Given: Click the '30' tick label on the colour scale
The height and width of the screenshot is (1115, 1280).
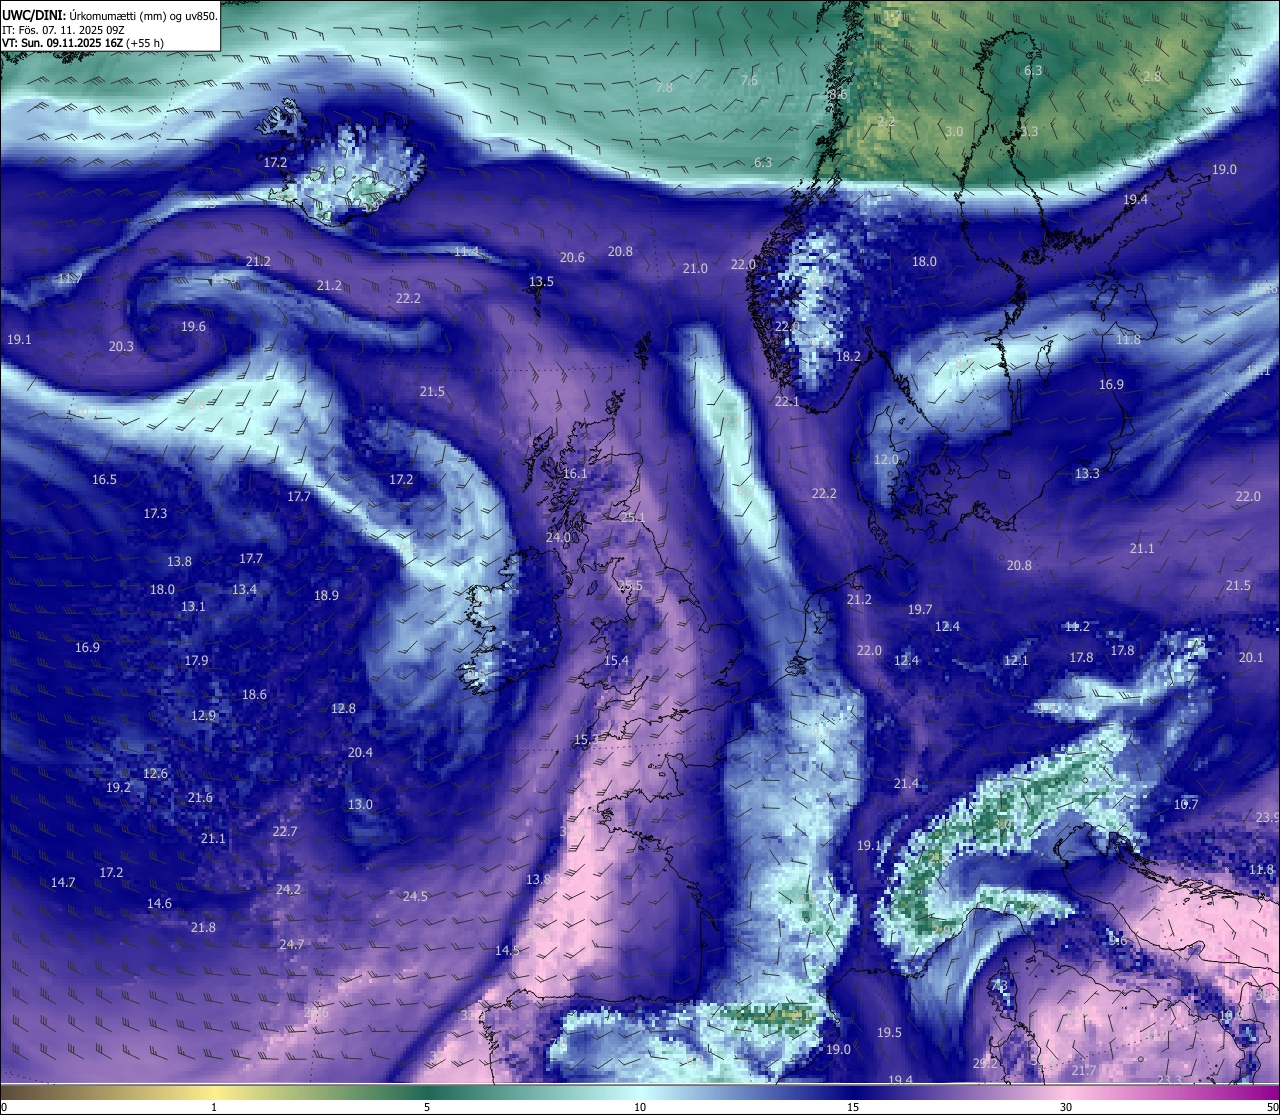Looking at the screenshot, I should [x=1066, y=1106].
